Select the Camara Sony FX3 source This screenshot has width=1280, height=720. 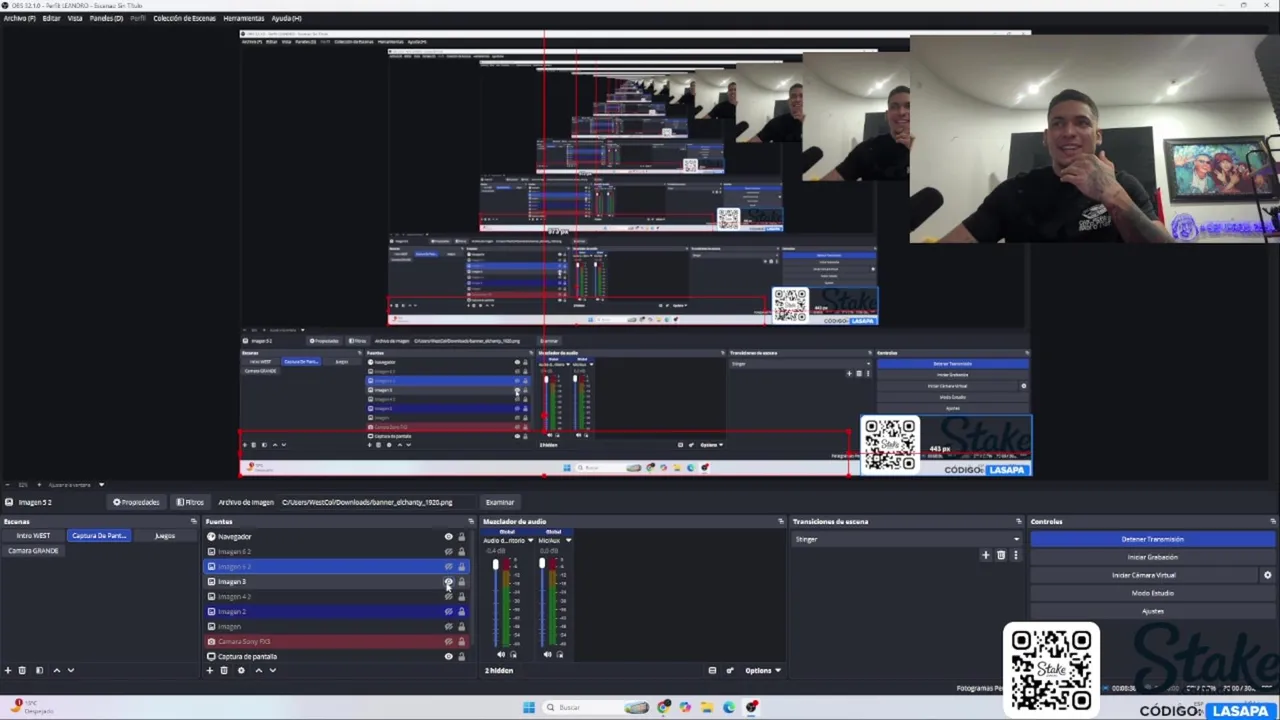[335, 642]
